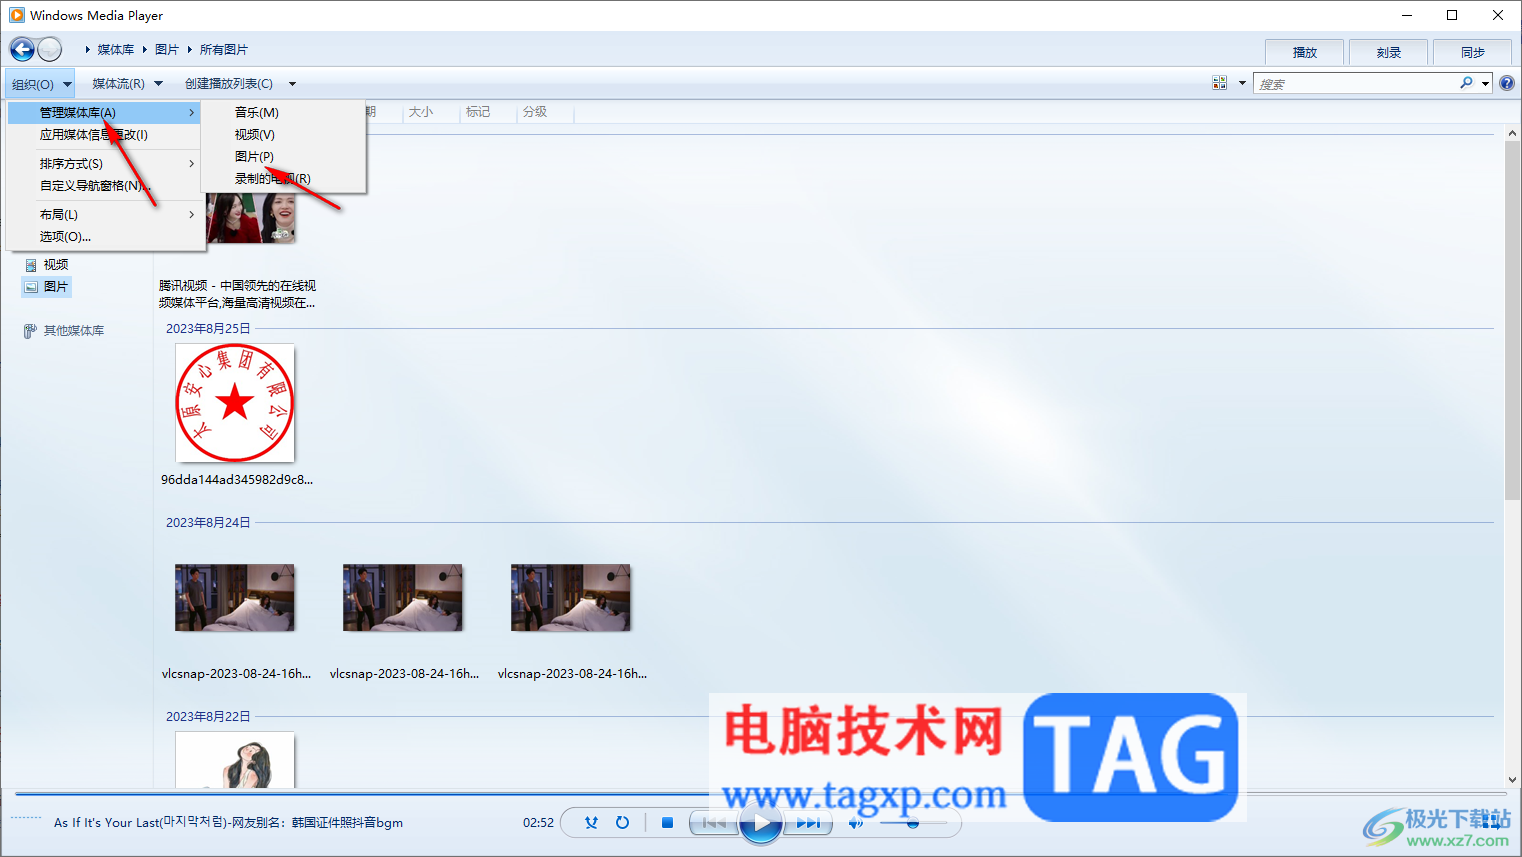This screenshot has height=857, width=1522.
Task: Mute the player volume
Action: coord(855,823)
